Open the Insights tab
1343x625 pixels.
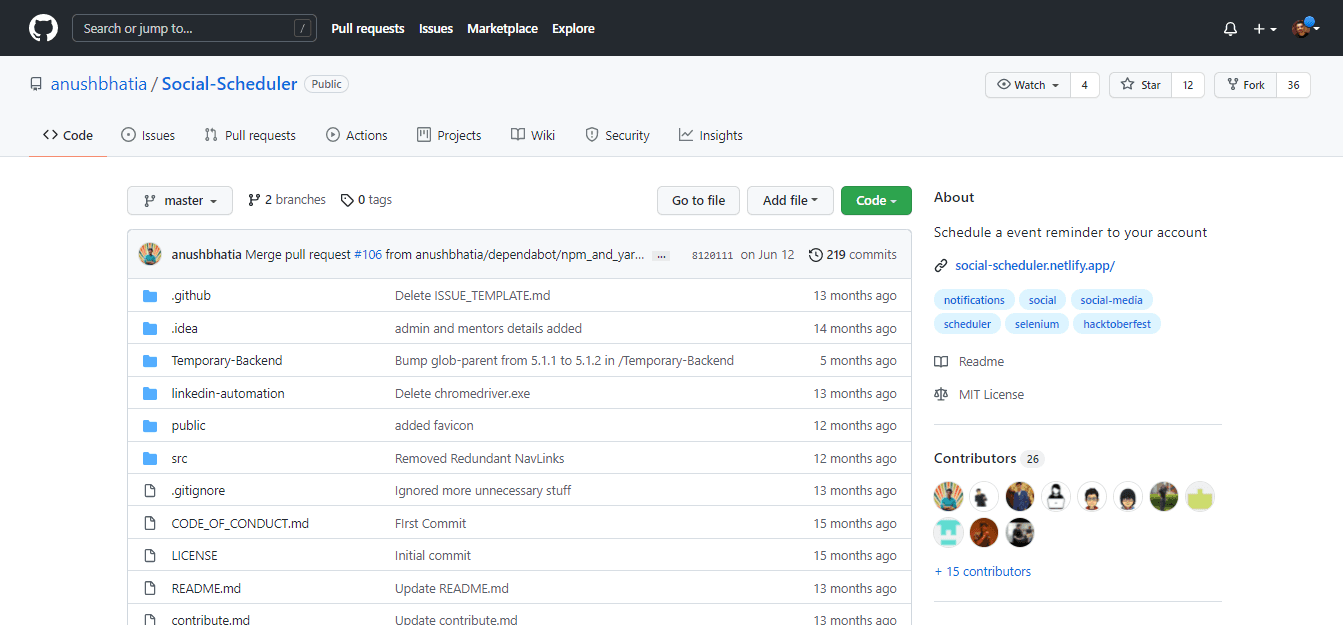[710, 135]
